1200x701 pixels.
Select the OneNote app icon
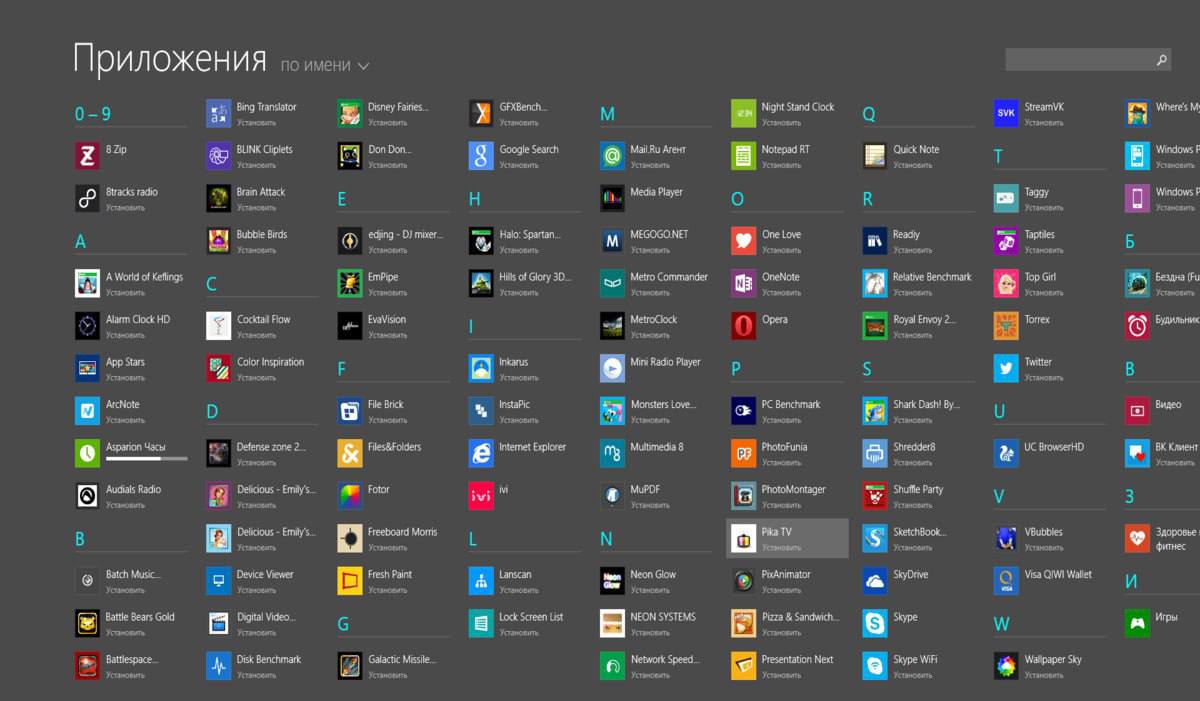pos(743,283)
